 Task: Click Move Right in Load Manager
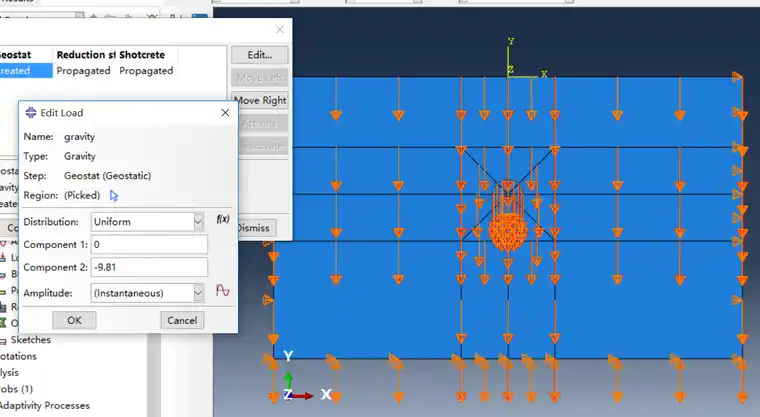259,100
